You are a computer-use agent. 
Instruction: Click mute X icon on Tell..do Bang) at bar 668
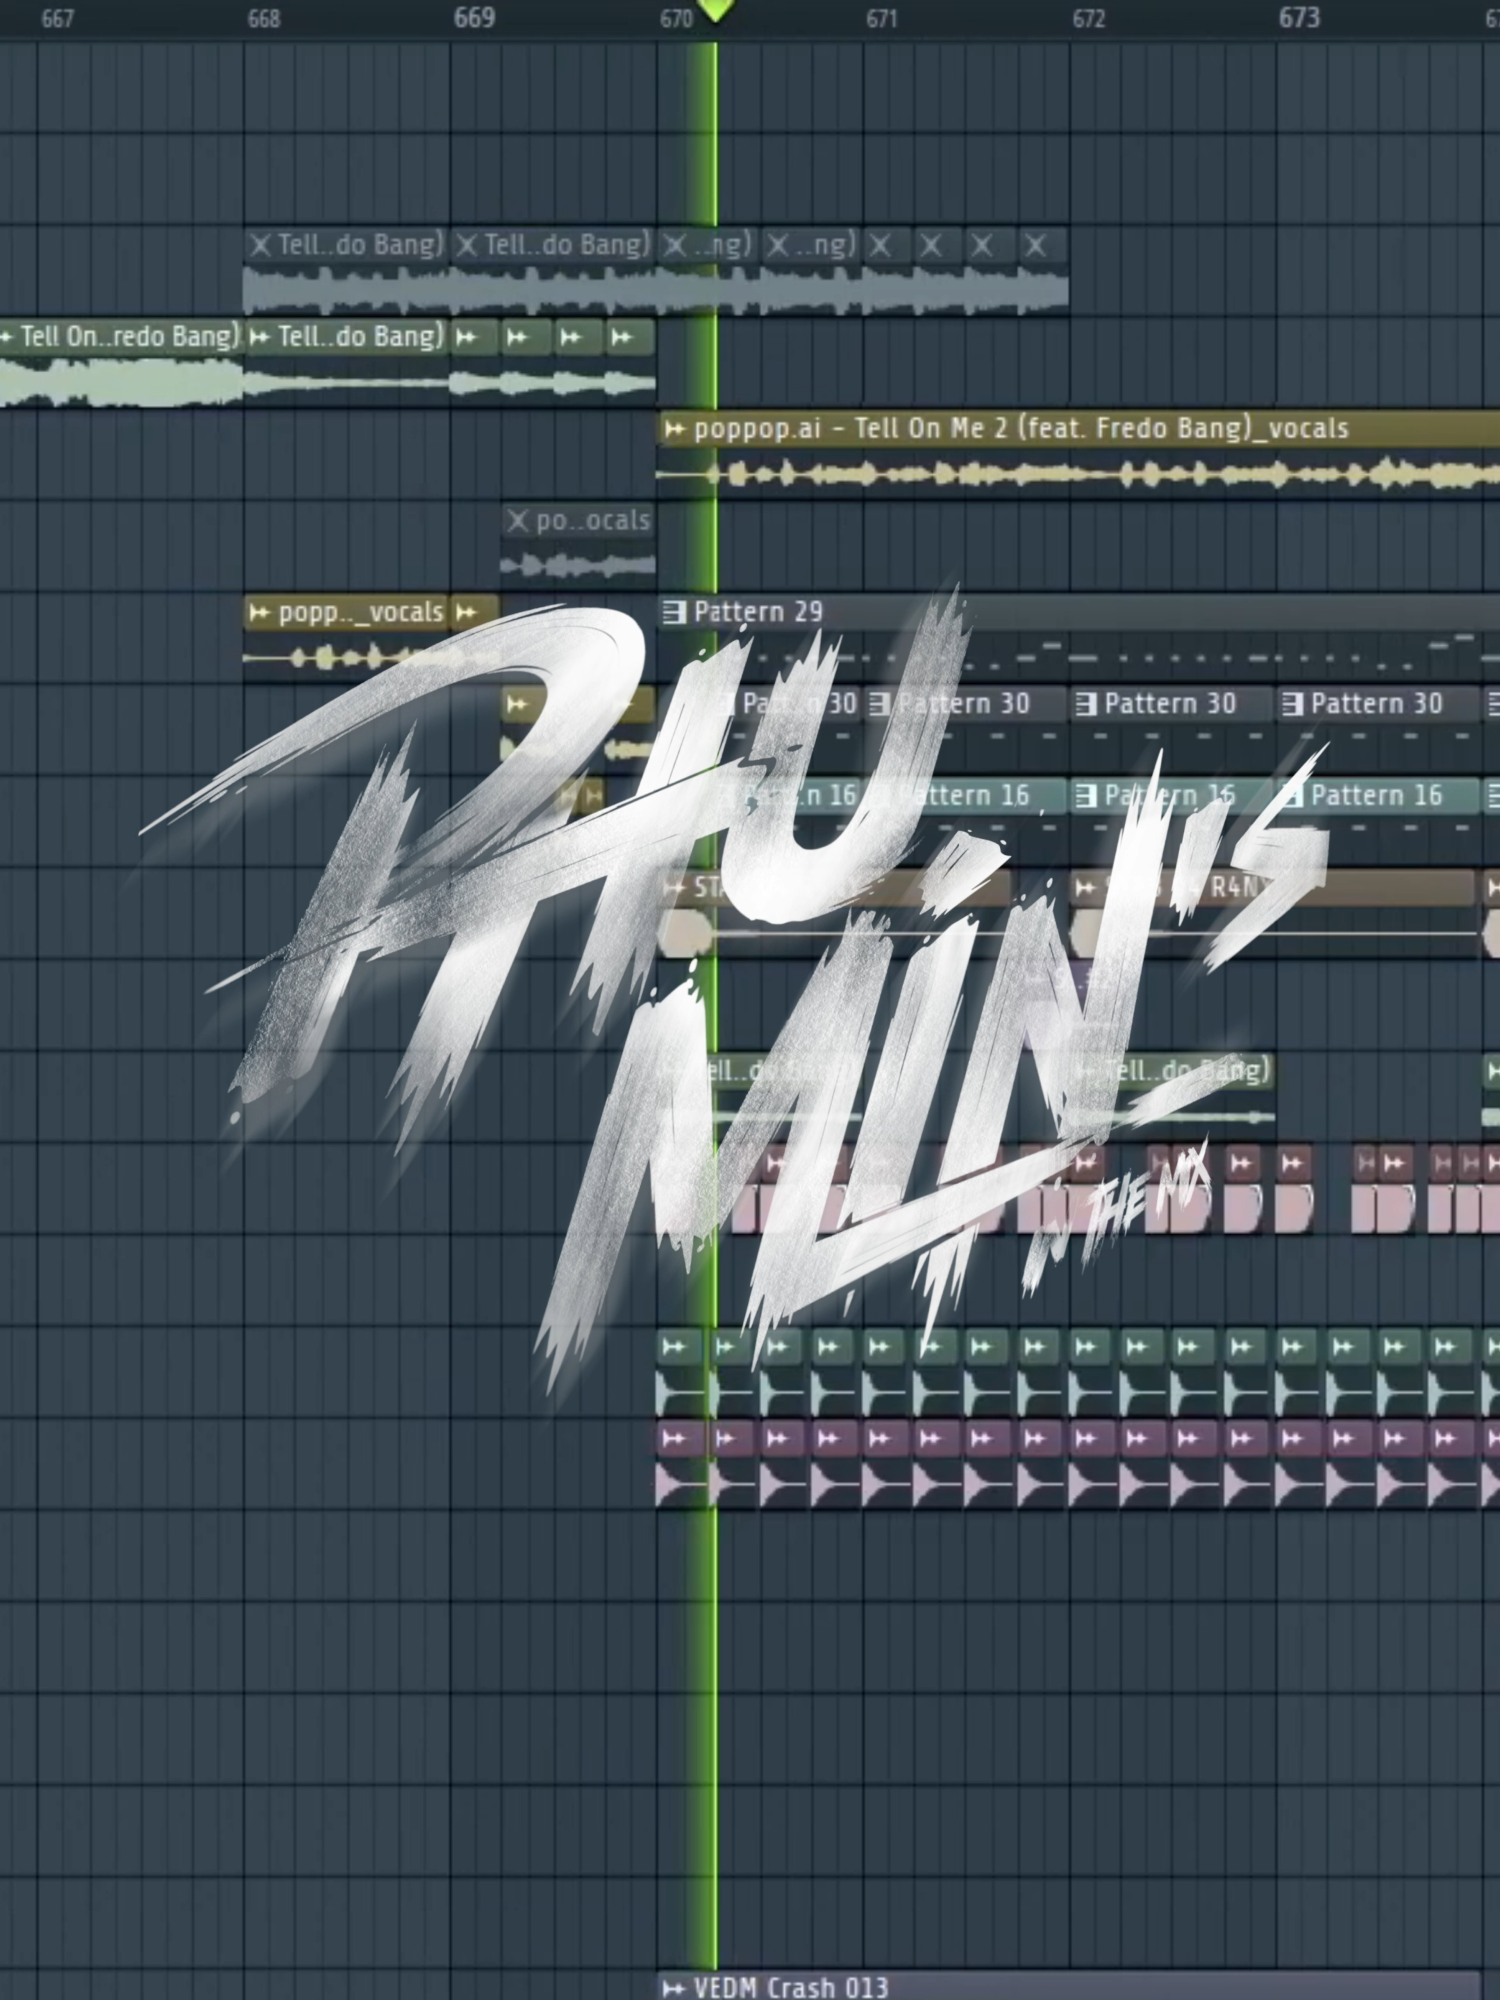(260, 245)
